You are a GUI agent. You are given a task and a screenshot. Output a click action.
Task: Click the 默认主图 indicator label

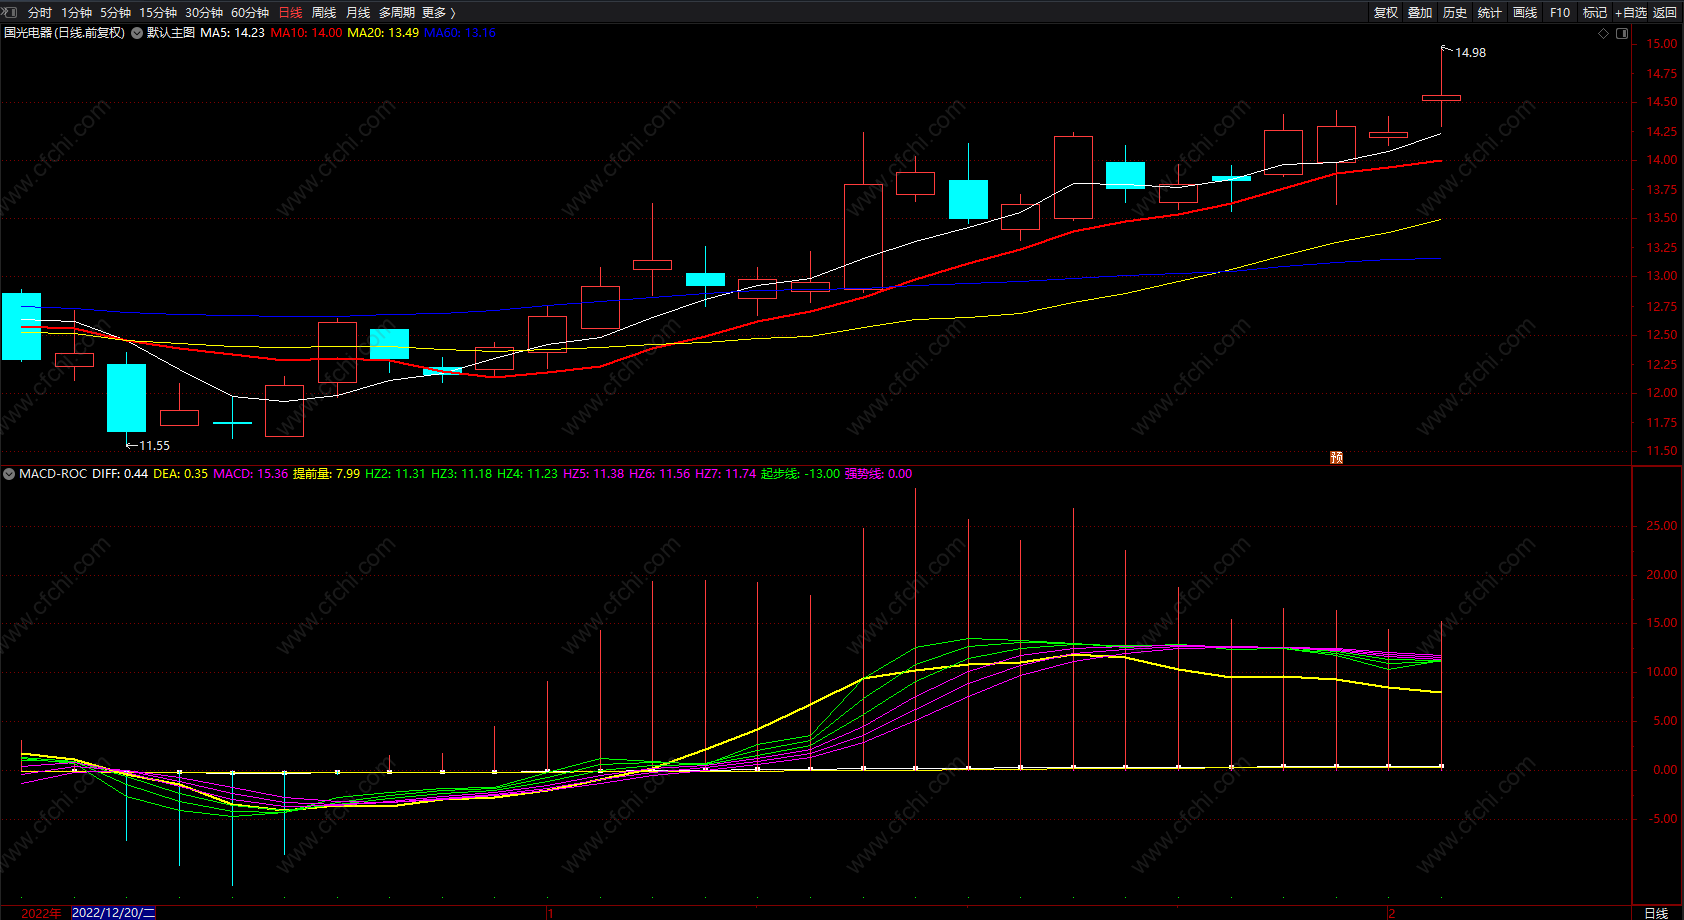[171, 33]
